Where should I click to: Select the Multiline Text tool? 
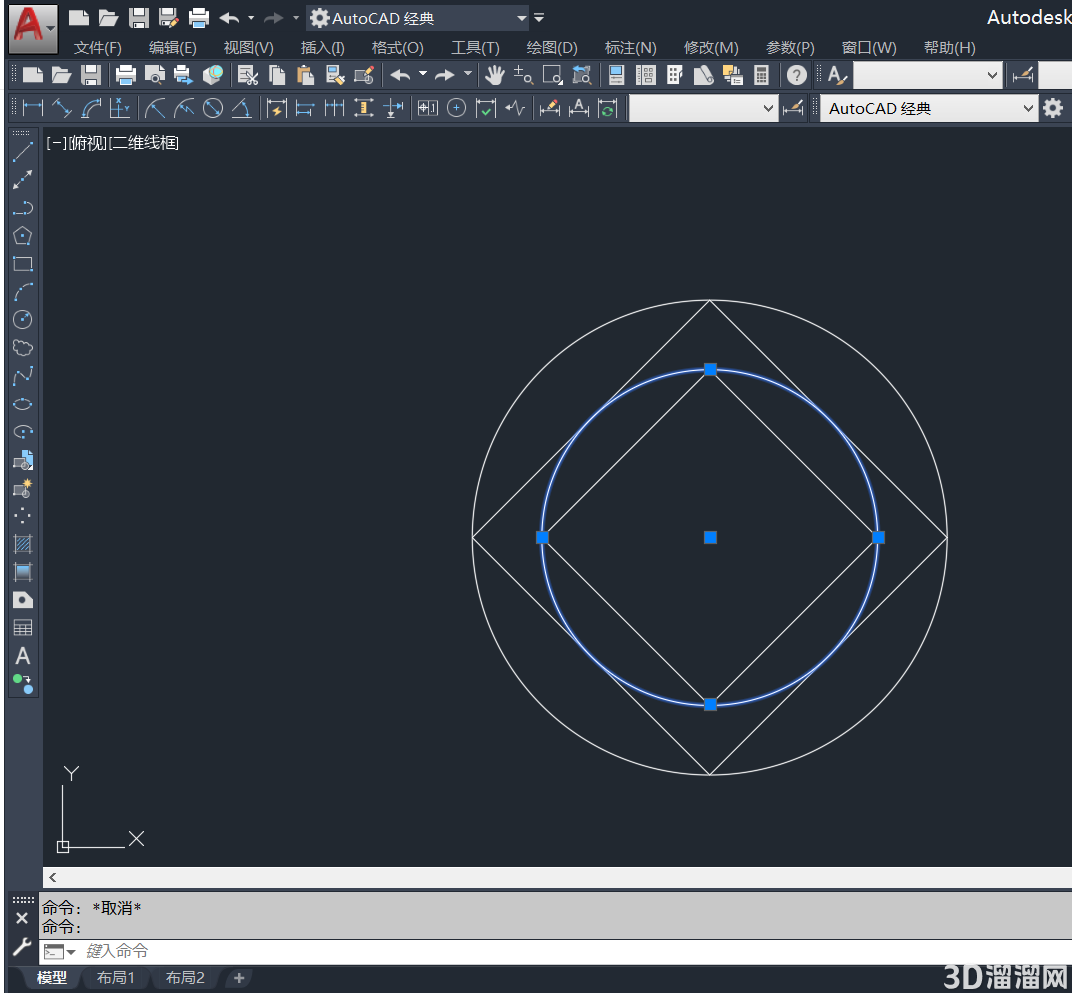pos(23,657)
